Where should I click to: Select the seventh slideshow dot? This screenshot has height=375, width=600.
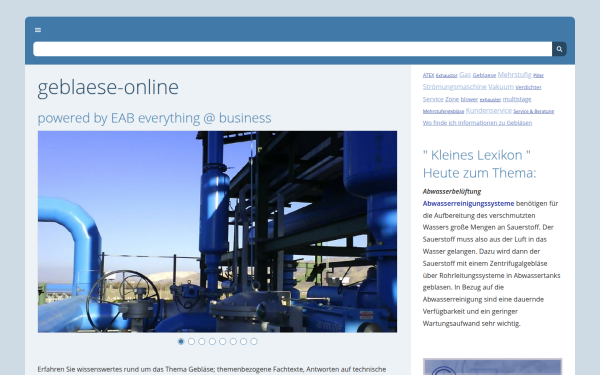pyautogui.click(x=243, y=341)
